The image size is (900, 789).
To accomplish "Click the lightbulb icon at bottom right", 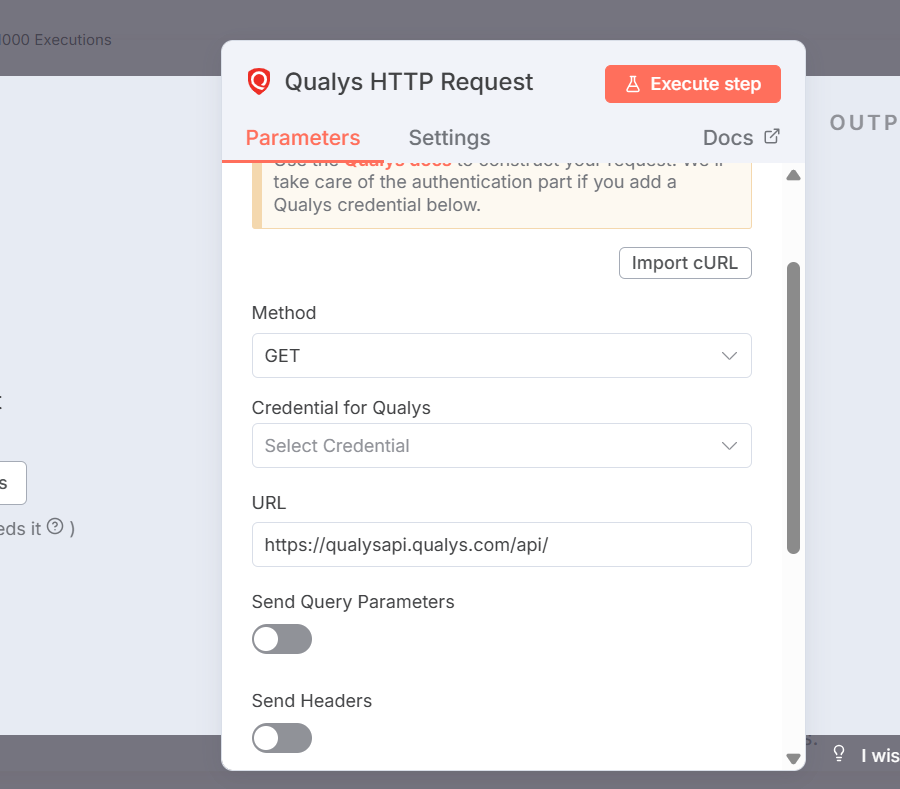I will tap(839, 754).
